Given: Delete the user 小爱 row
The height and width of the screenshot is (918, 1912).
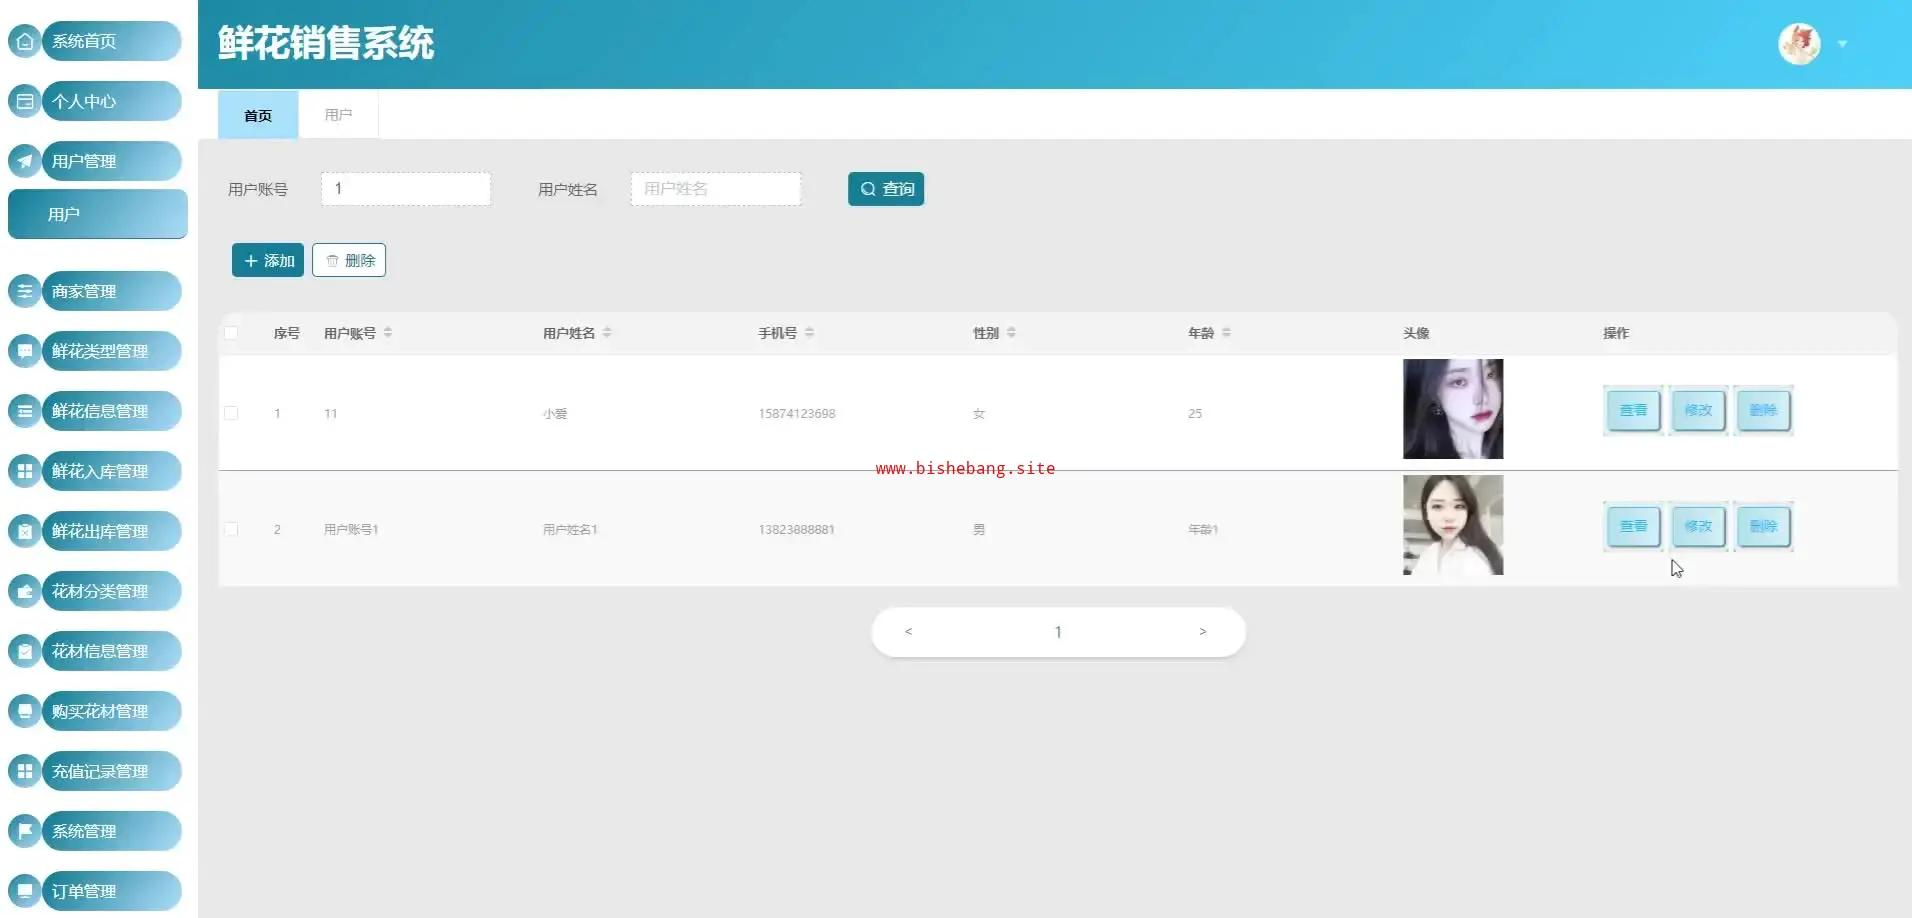Looking at the screenshot, I should (x=1763, y=410).
